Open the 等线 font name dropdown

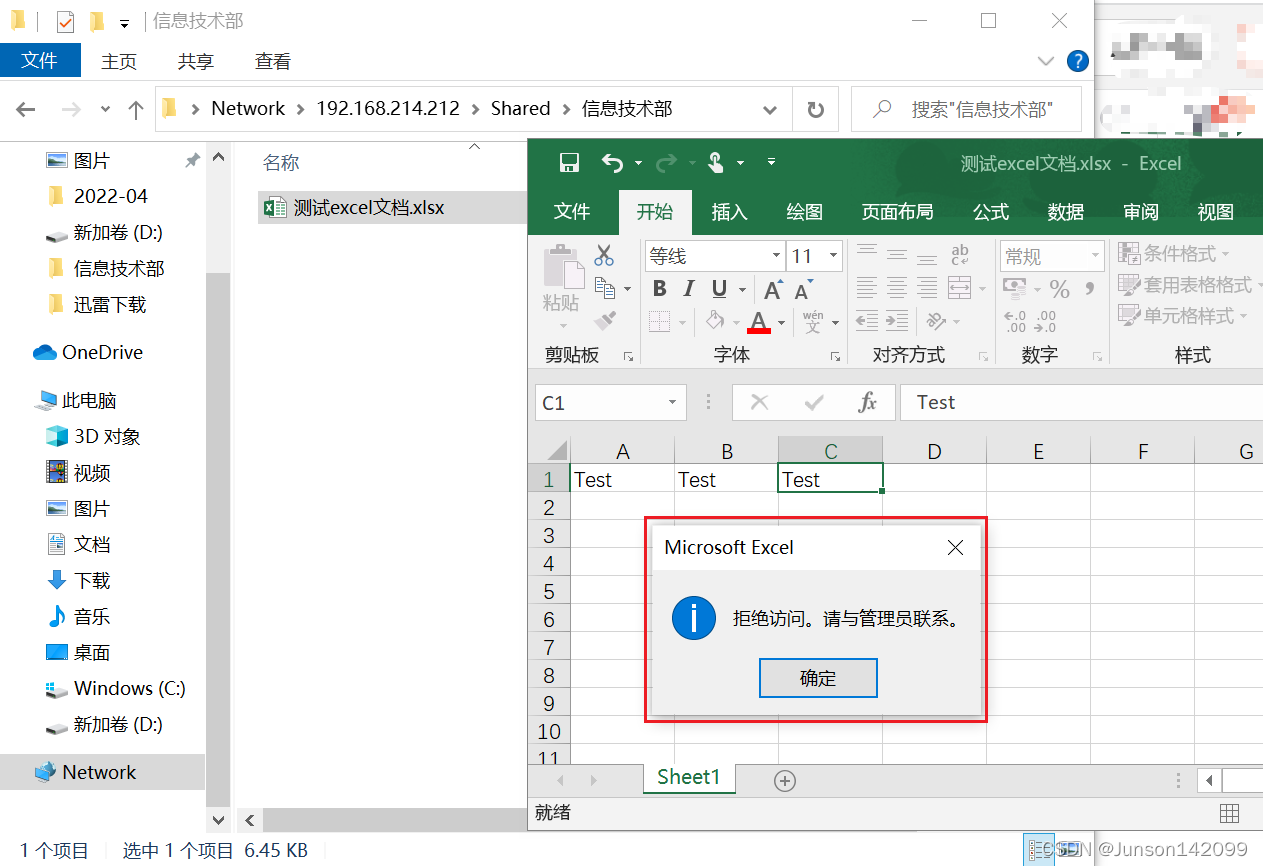pyautogui.click(x=776, y=256)
